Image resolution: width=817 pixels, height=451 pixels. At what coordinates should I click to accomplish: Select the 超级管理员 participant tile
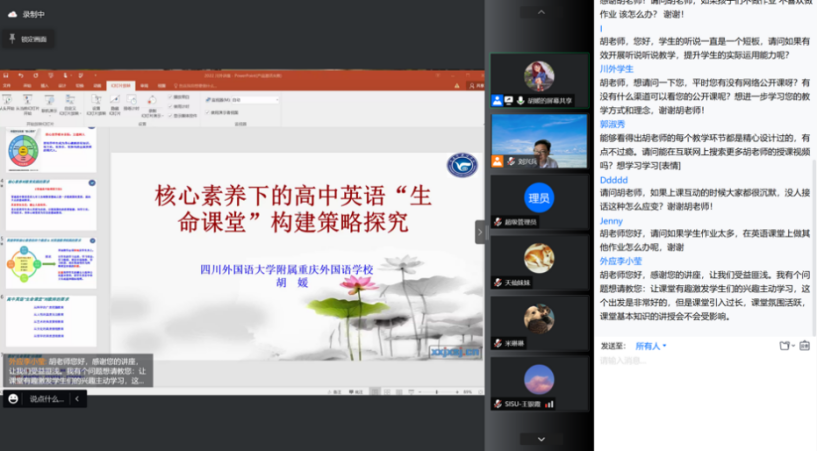coord(539,198)
